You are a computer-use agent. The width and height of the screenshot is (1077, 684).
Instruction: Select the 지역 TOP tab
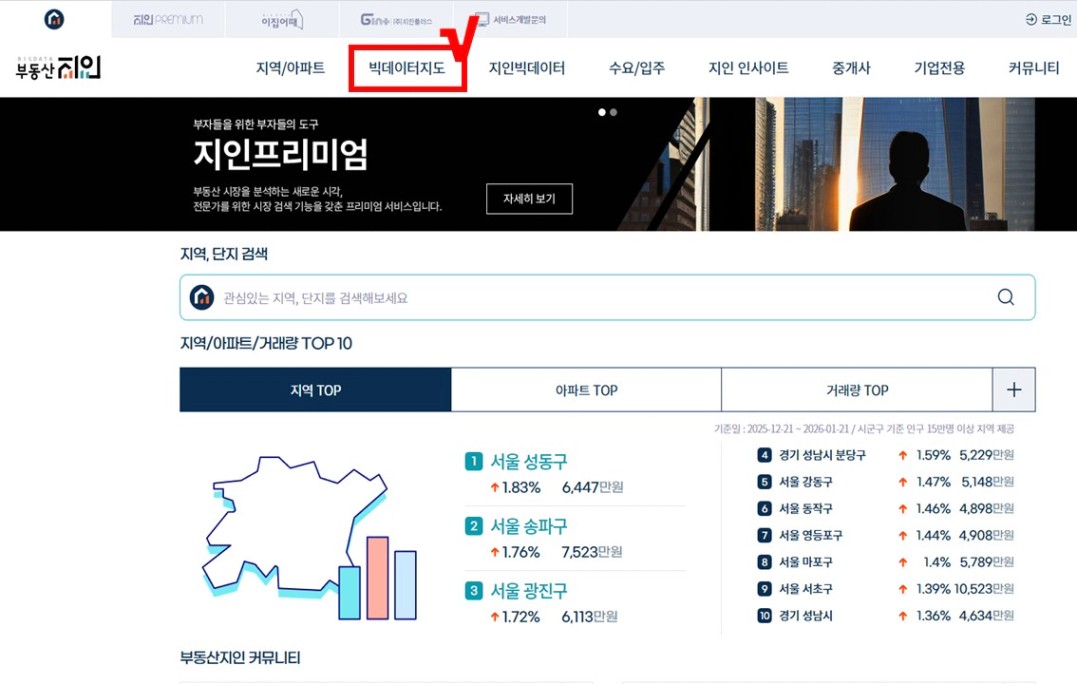[x=315, y=390]
